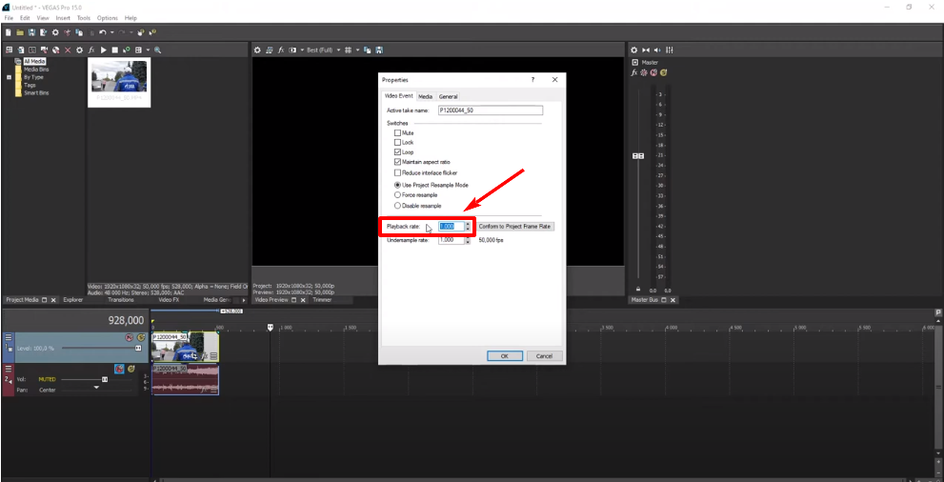Image resolution: width=944 pixels, height=482 pixels.
Task: Select Smart Bins in the media tree
Action: [x=36, y=93]
